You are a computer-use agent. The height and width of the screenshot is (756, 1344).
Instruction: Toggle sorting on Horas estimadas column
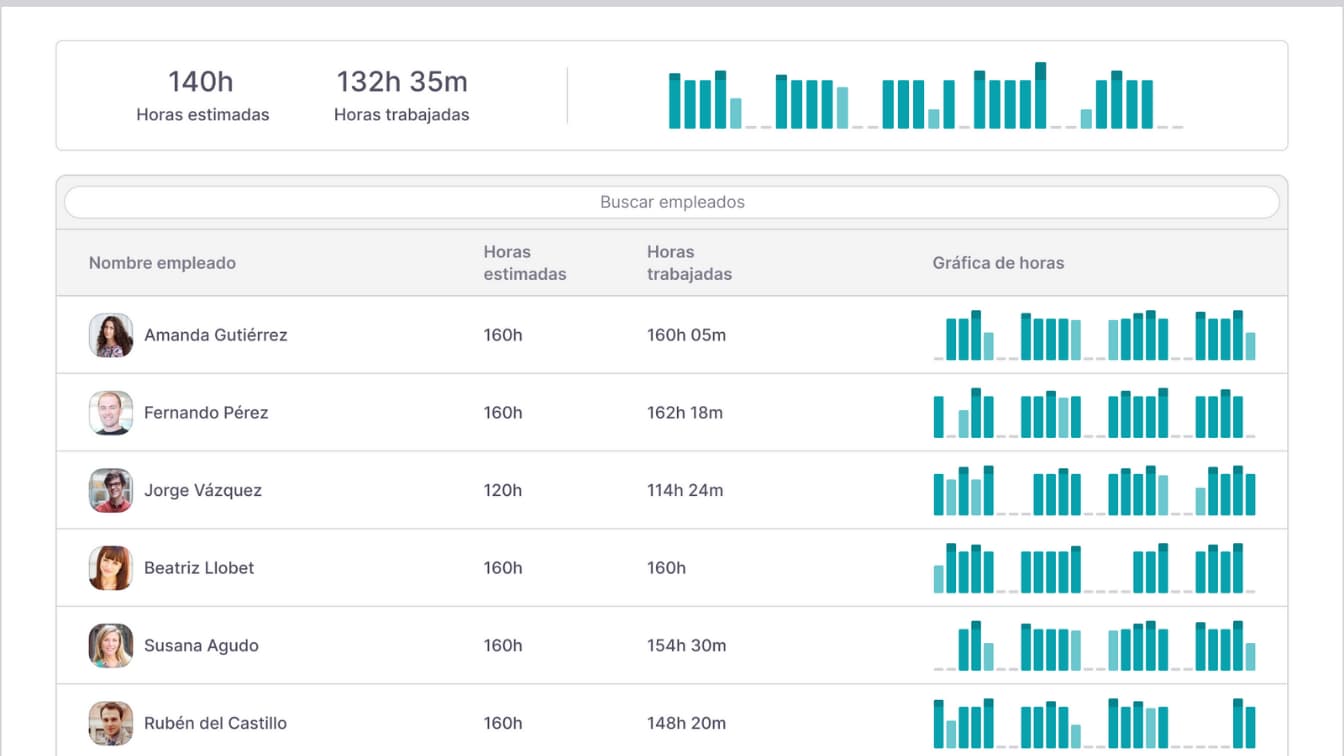click(x=524, y=262)
